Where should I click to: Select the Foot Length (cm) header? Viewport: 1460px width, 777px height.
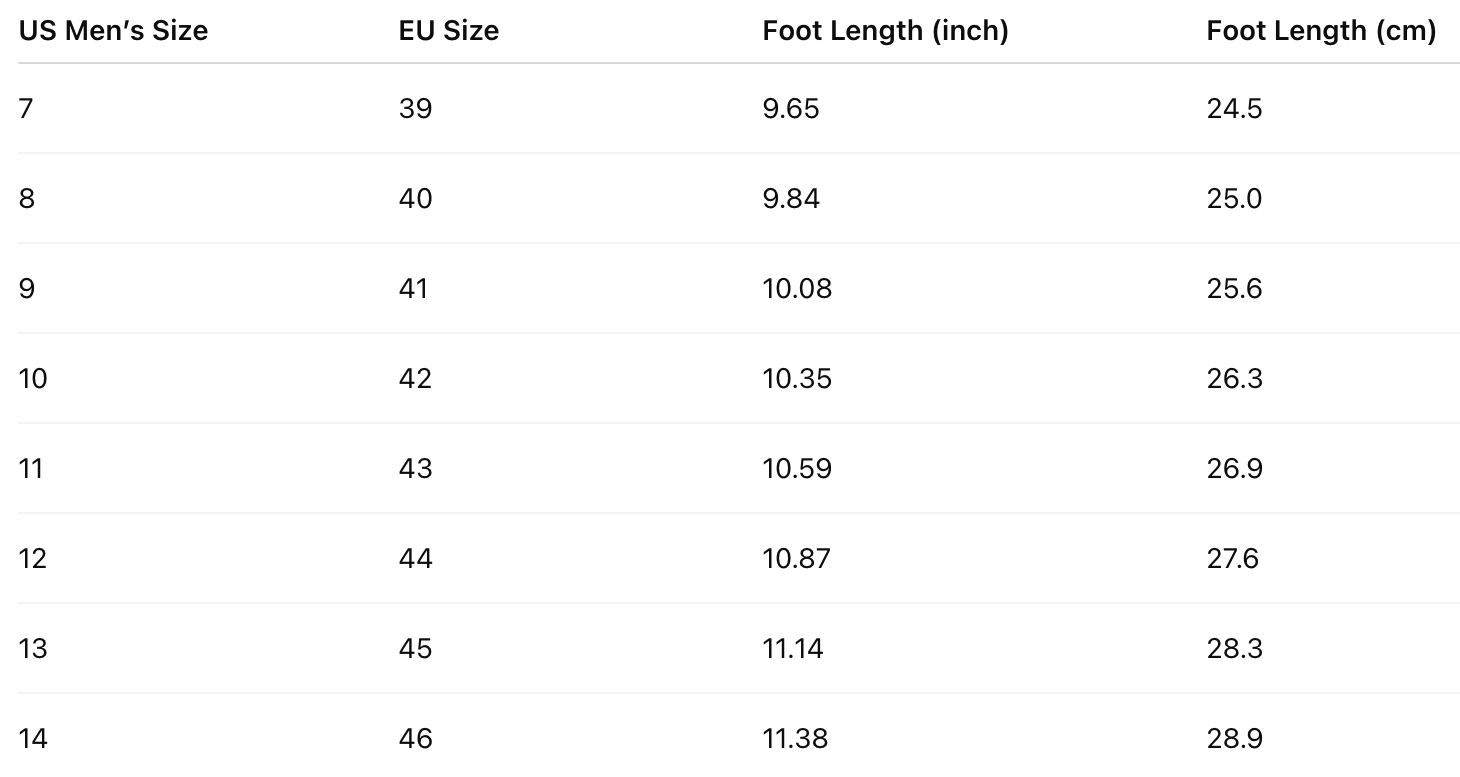tap(1320, 31)
